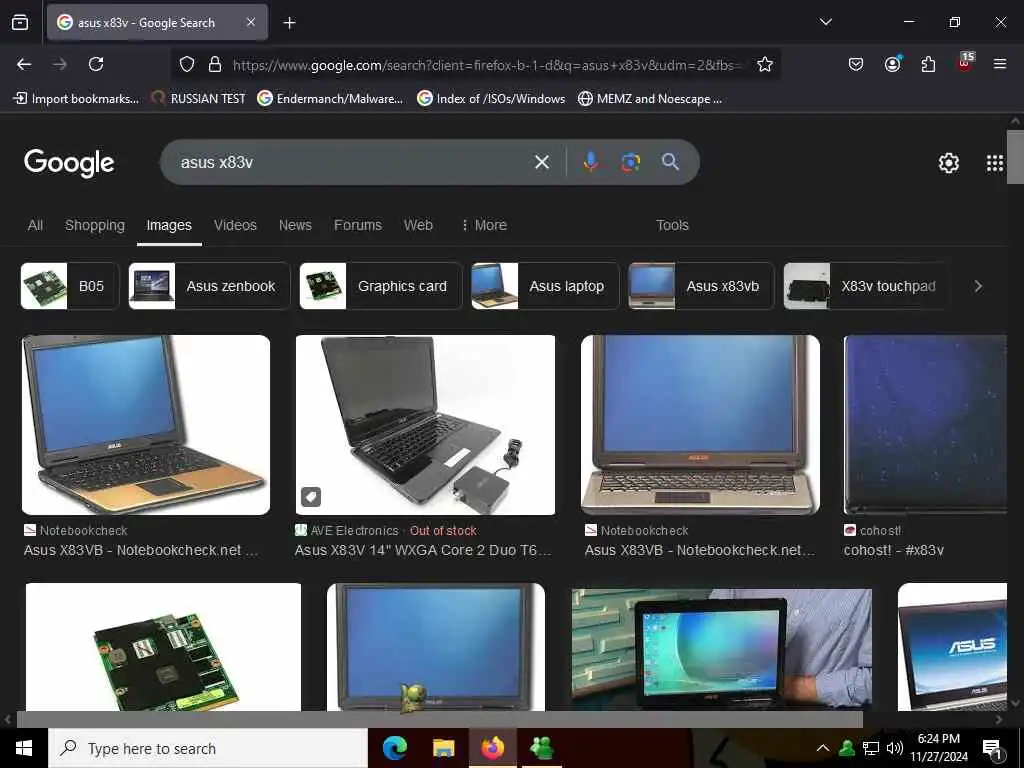Open the gold Asus X83VB laptop image

146,424
